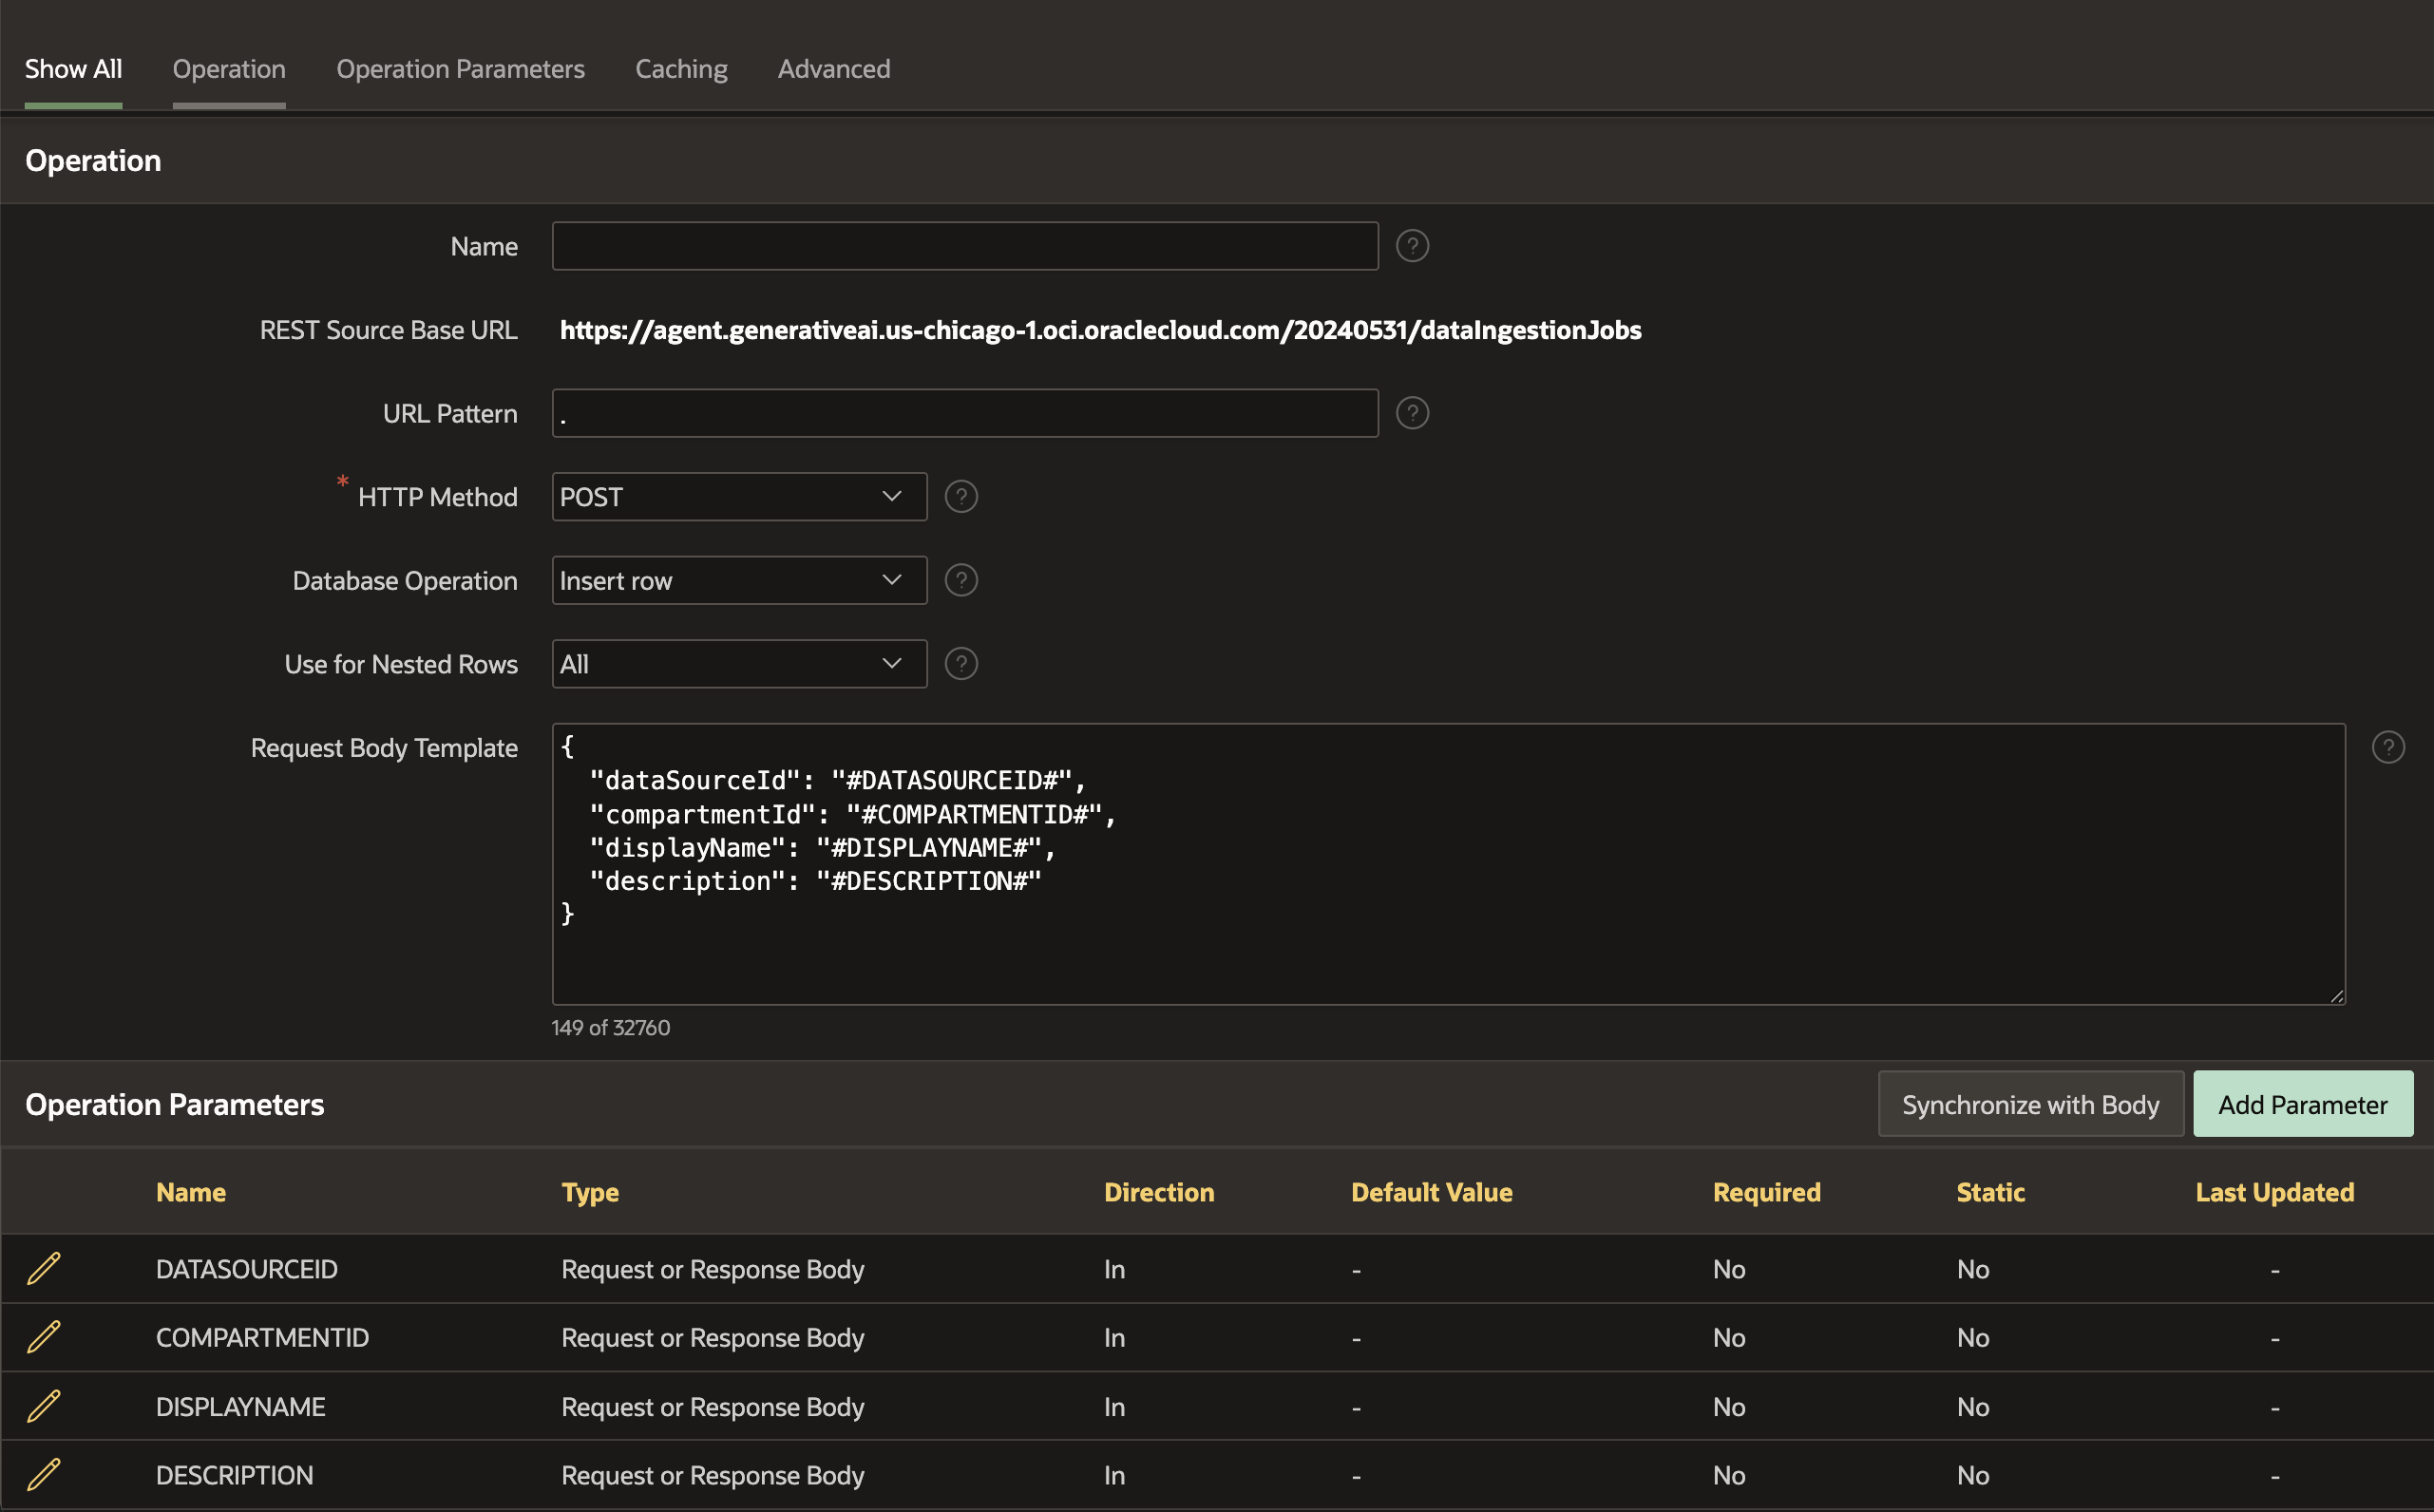
Task: Open the Use for Nested Rows dropdown
Action: click(739, 664)
